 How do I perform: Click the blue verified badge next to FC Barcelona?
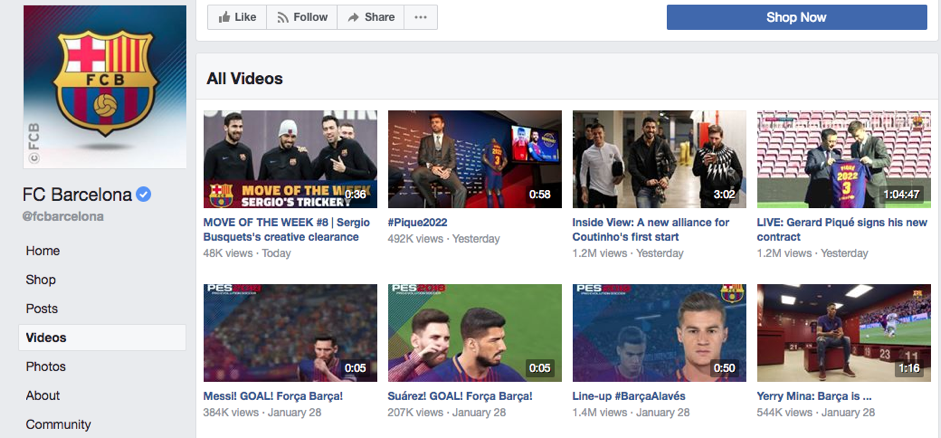pos(143,194)
